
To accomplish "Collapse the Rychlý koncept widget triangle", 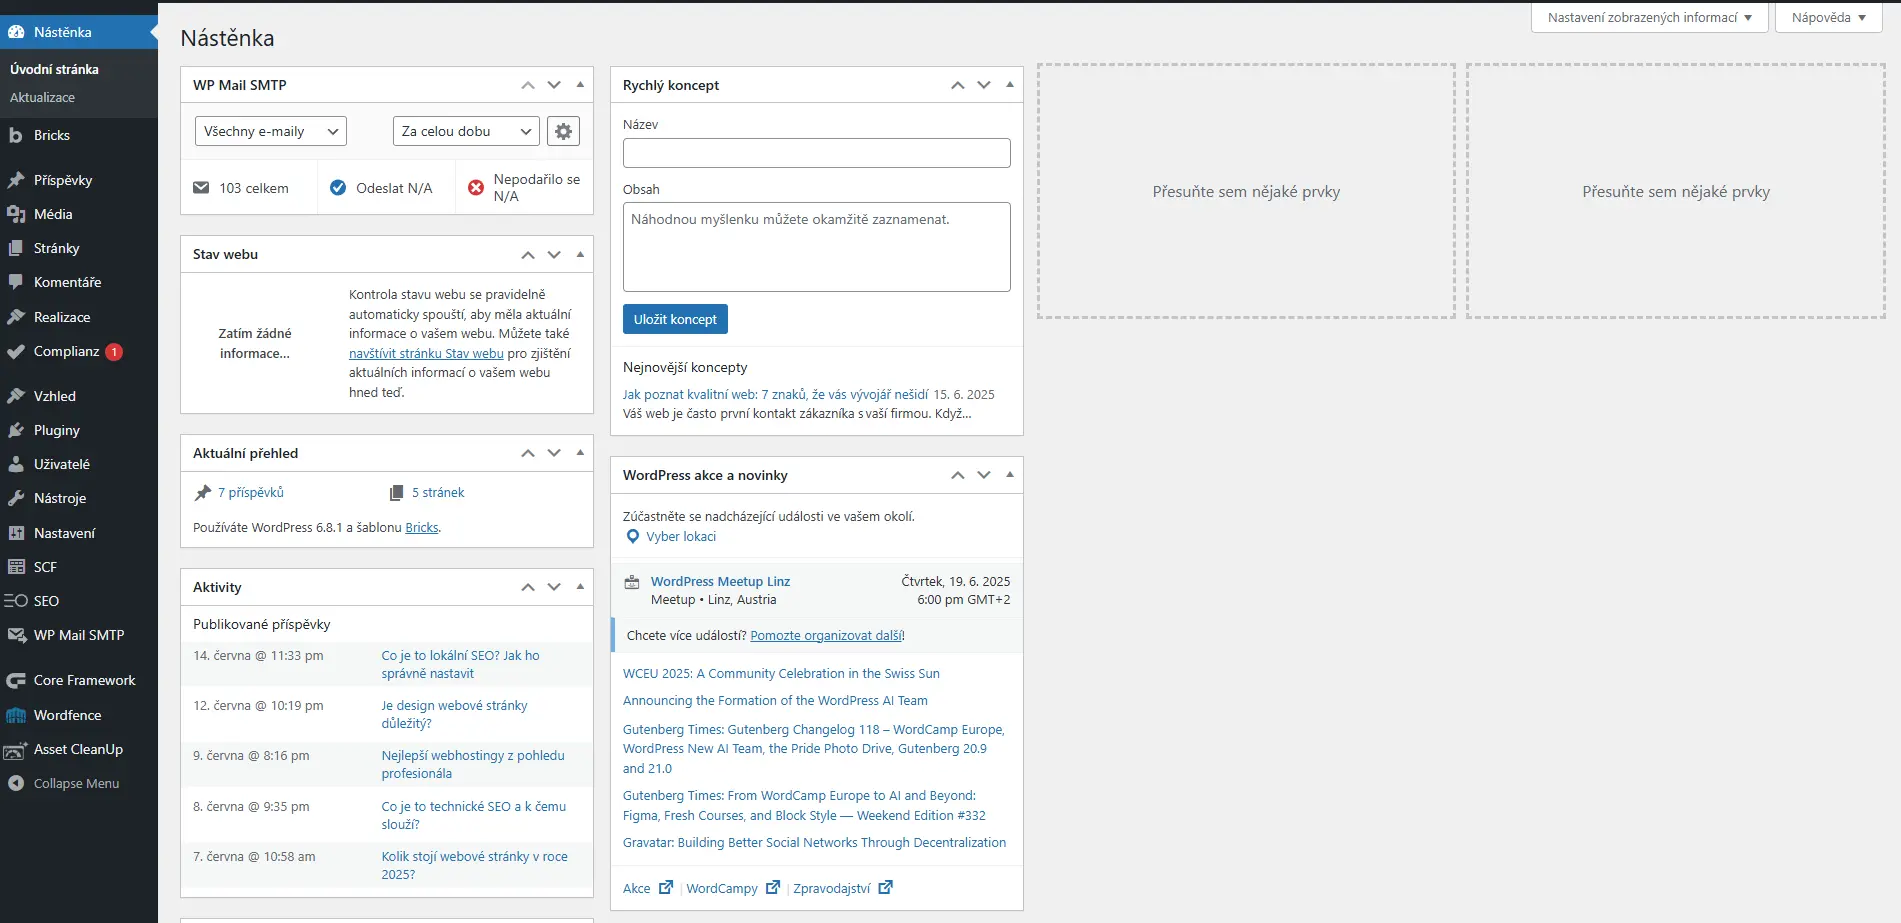I will tap(1010, 85).
